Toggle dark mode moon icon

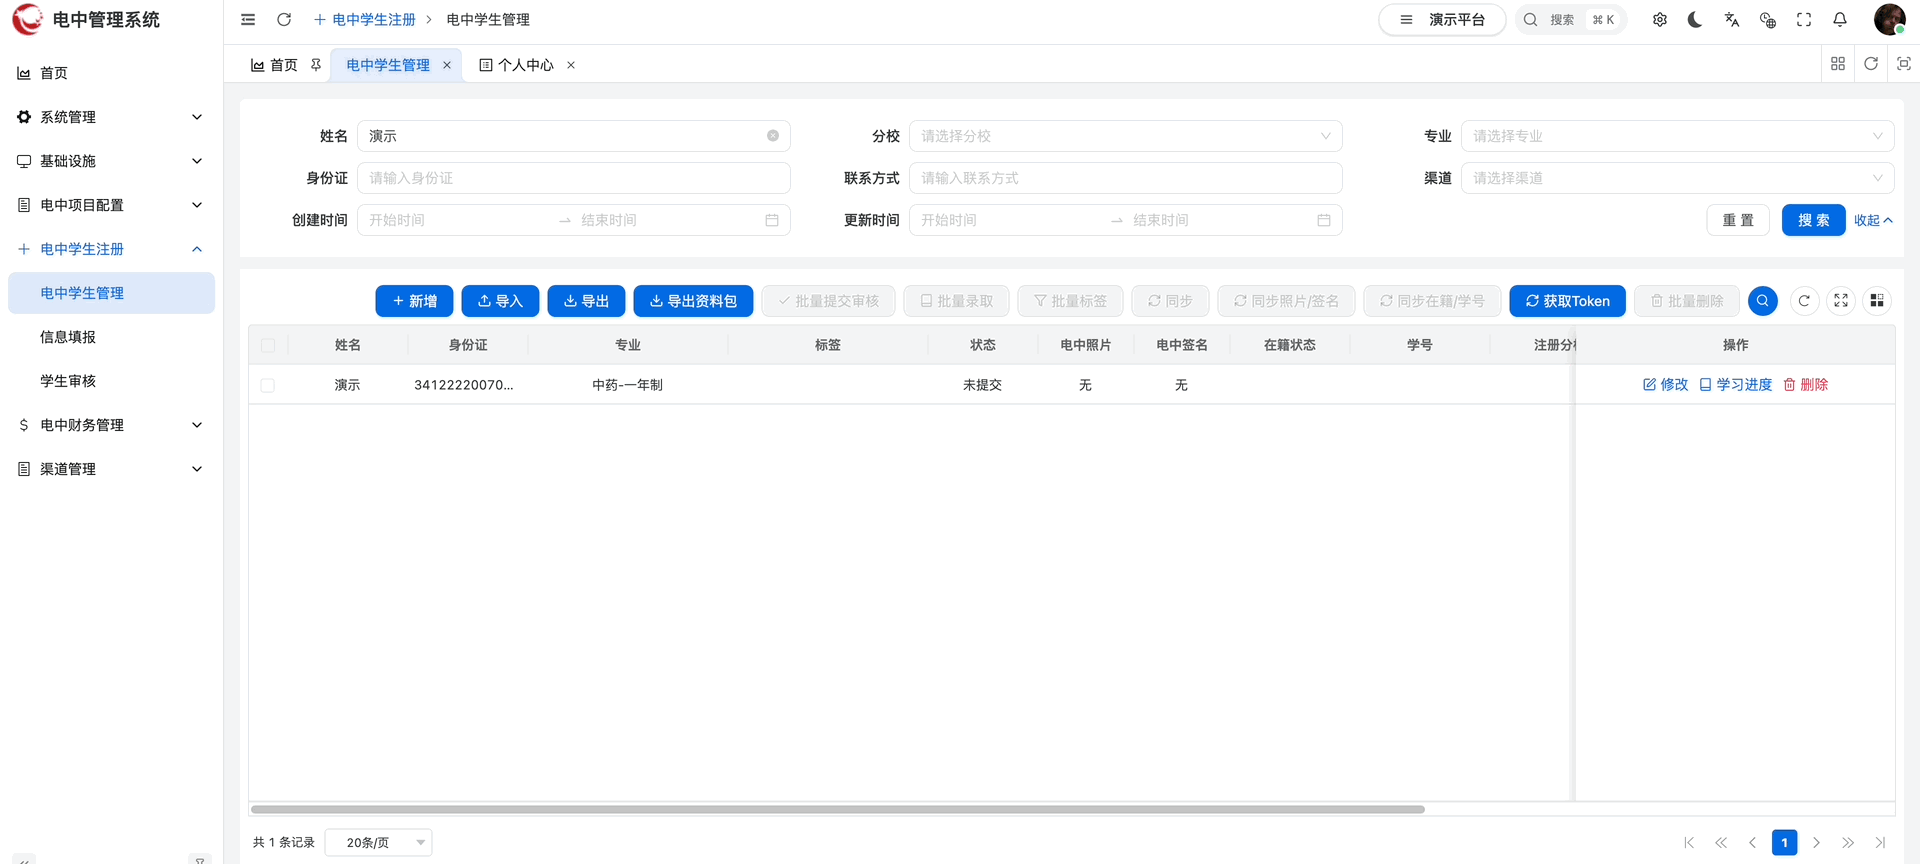tap(1695, 20)
